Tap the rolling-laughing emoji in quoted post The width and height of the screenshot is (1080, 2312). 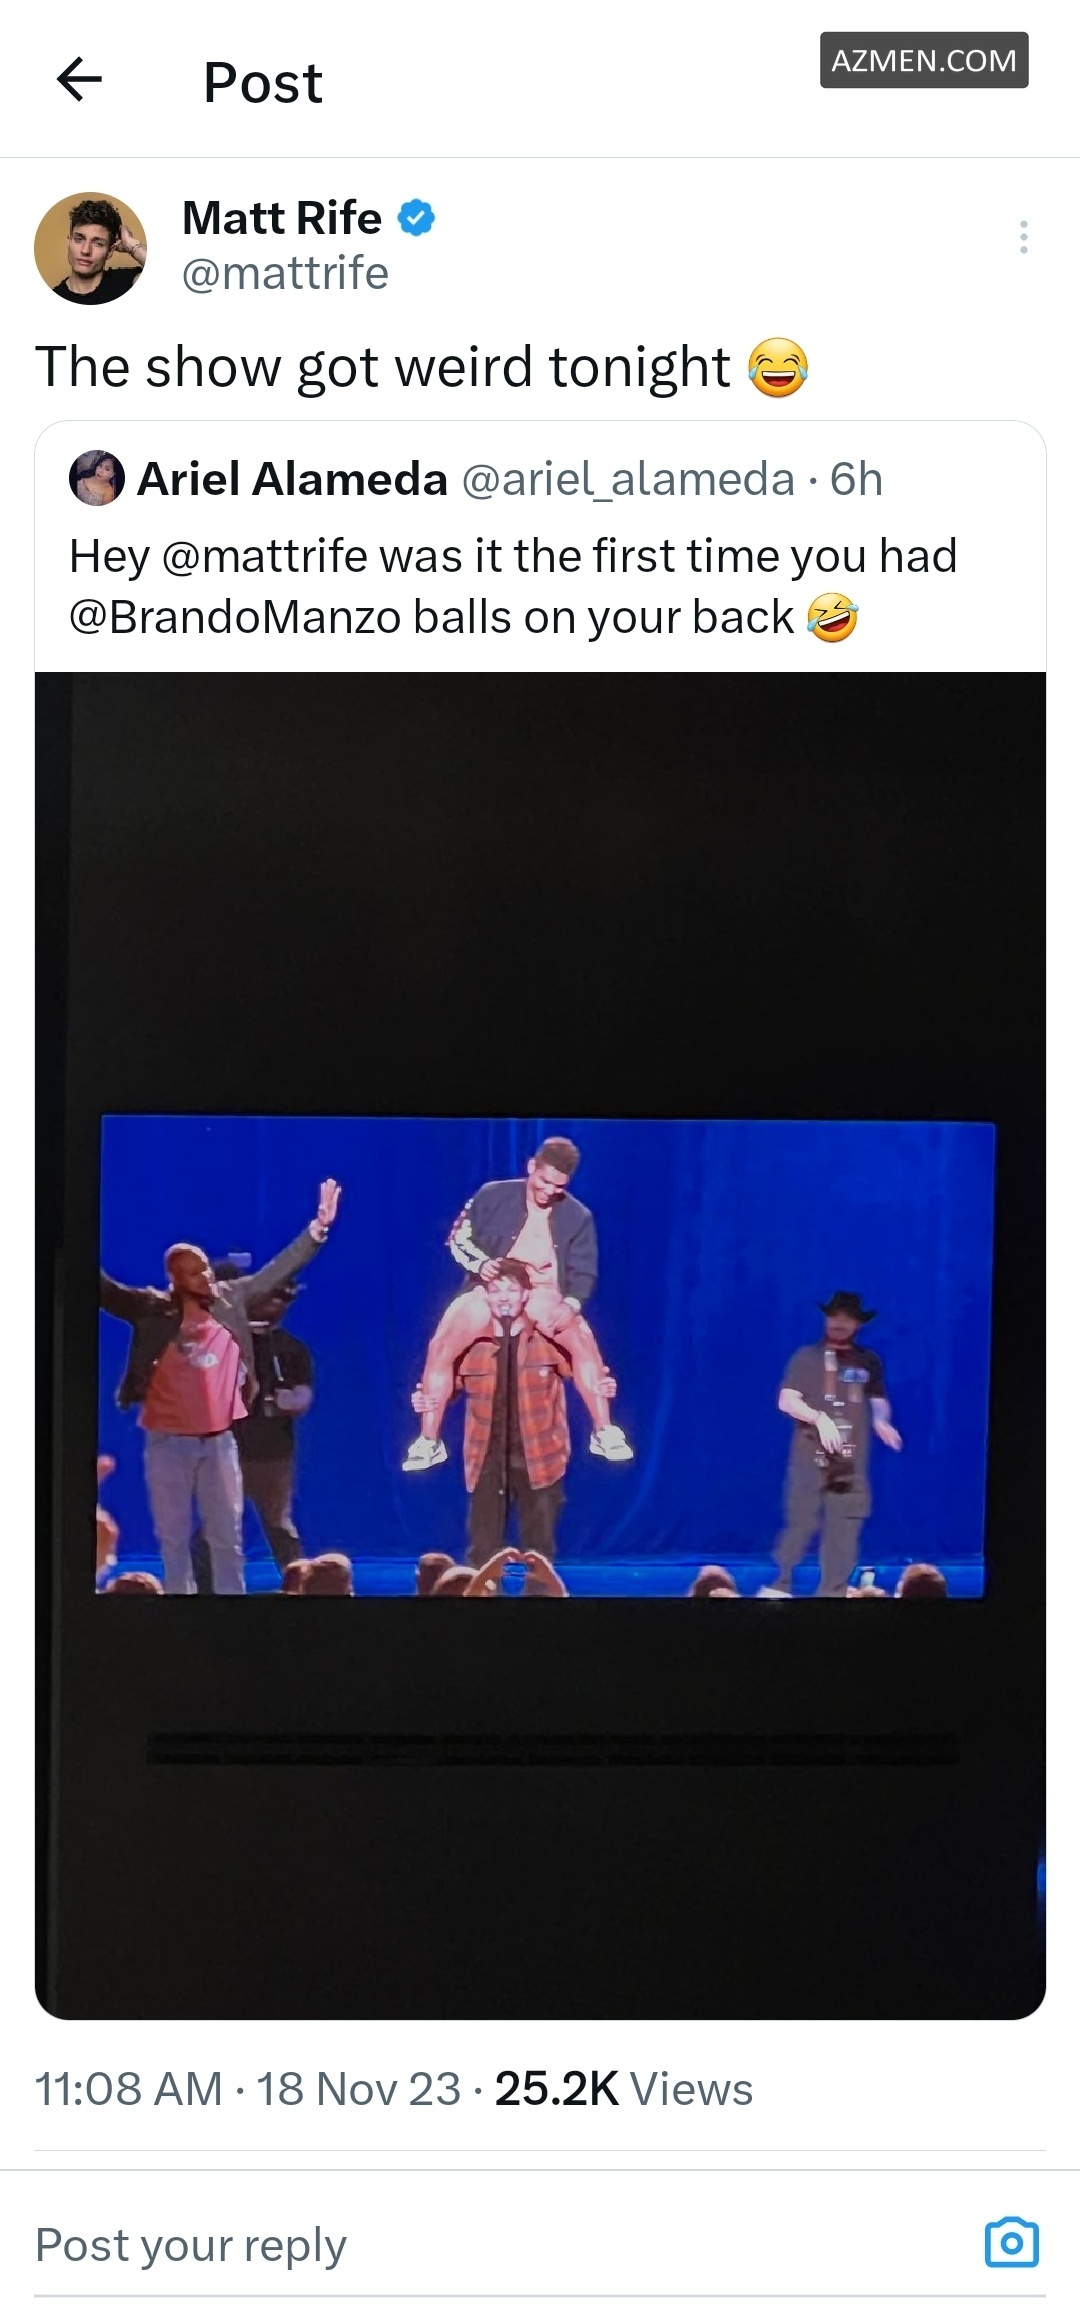coord(832,618)
